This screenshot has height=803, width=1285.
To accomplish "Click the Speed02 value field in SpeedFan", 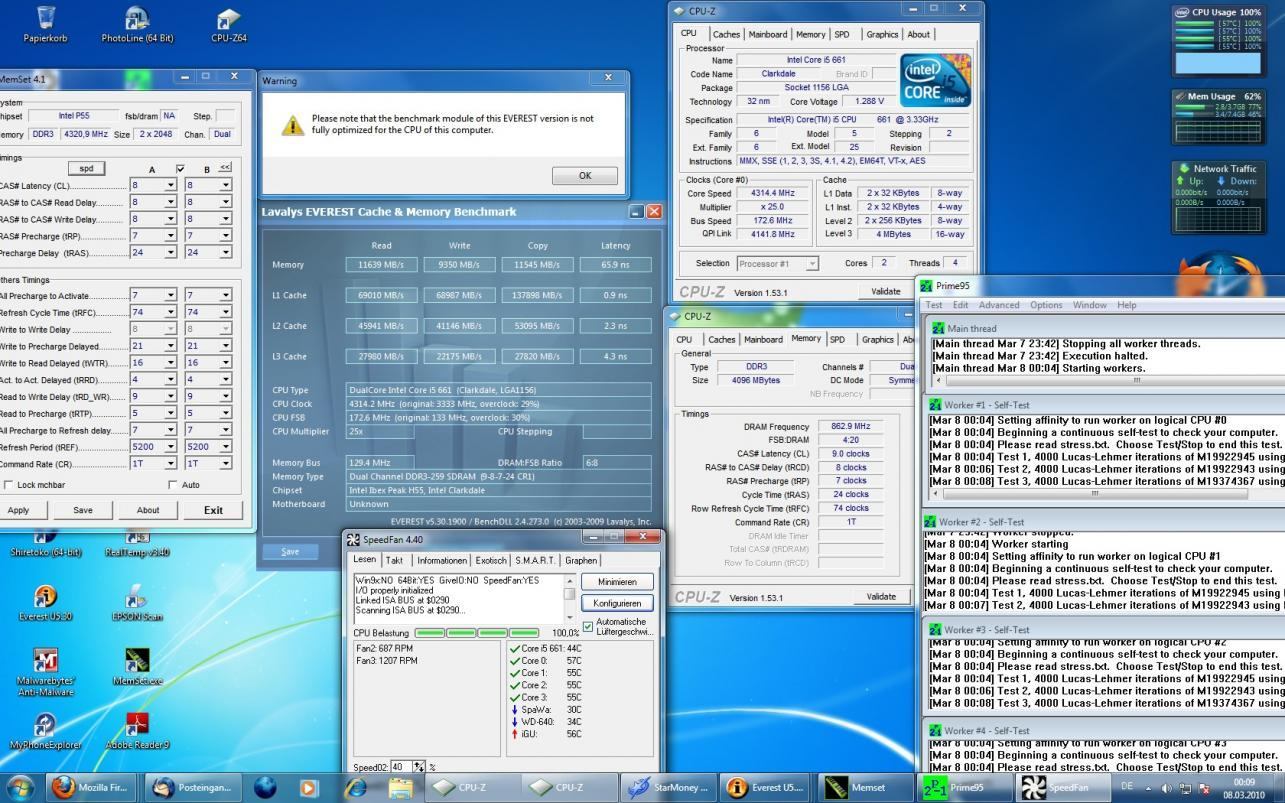I will pos(400,767).
